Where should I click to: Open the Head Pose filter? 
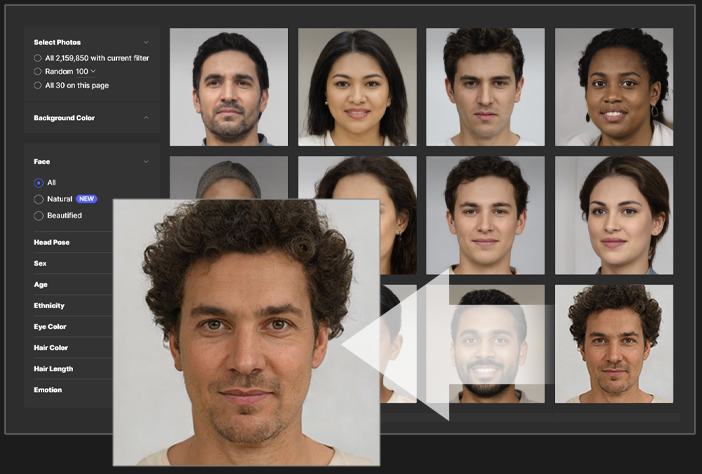pyautogui.click(x=52, y=242)
